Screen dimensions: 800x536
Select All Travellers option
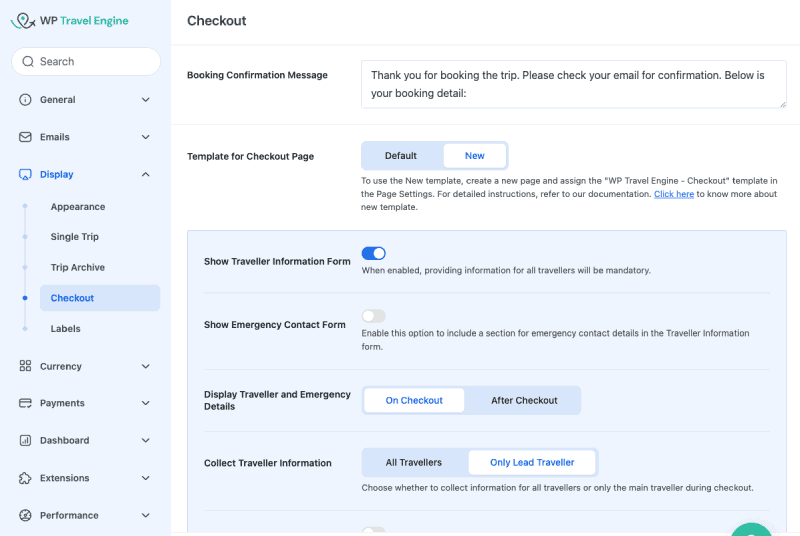point(414,463)
